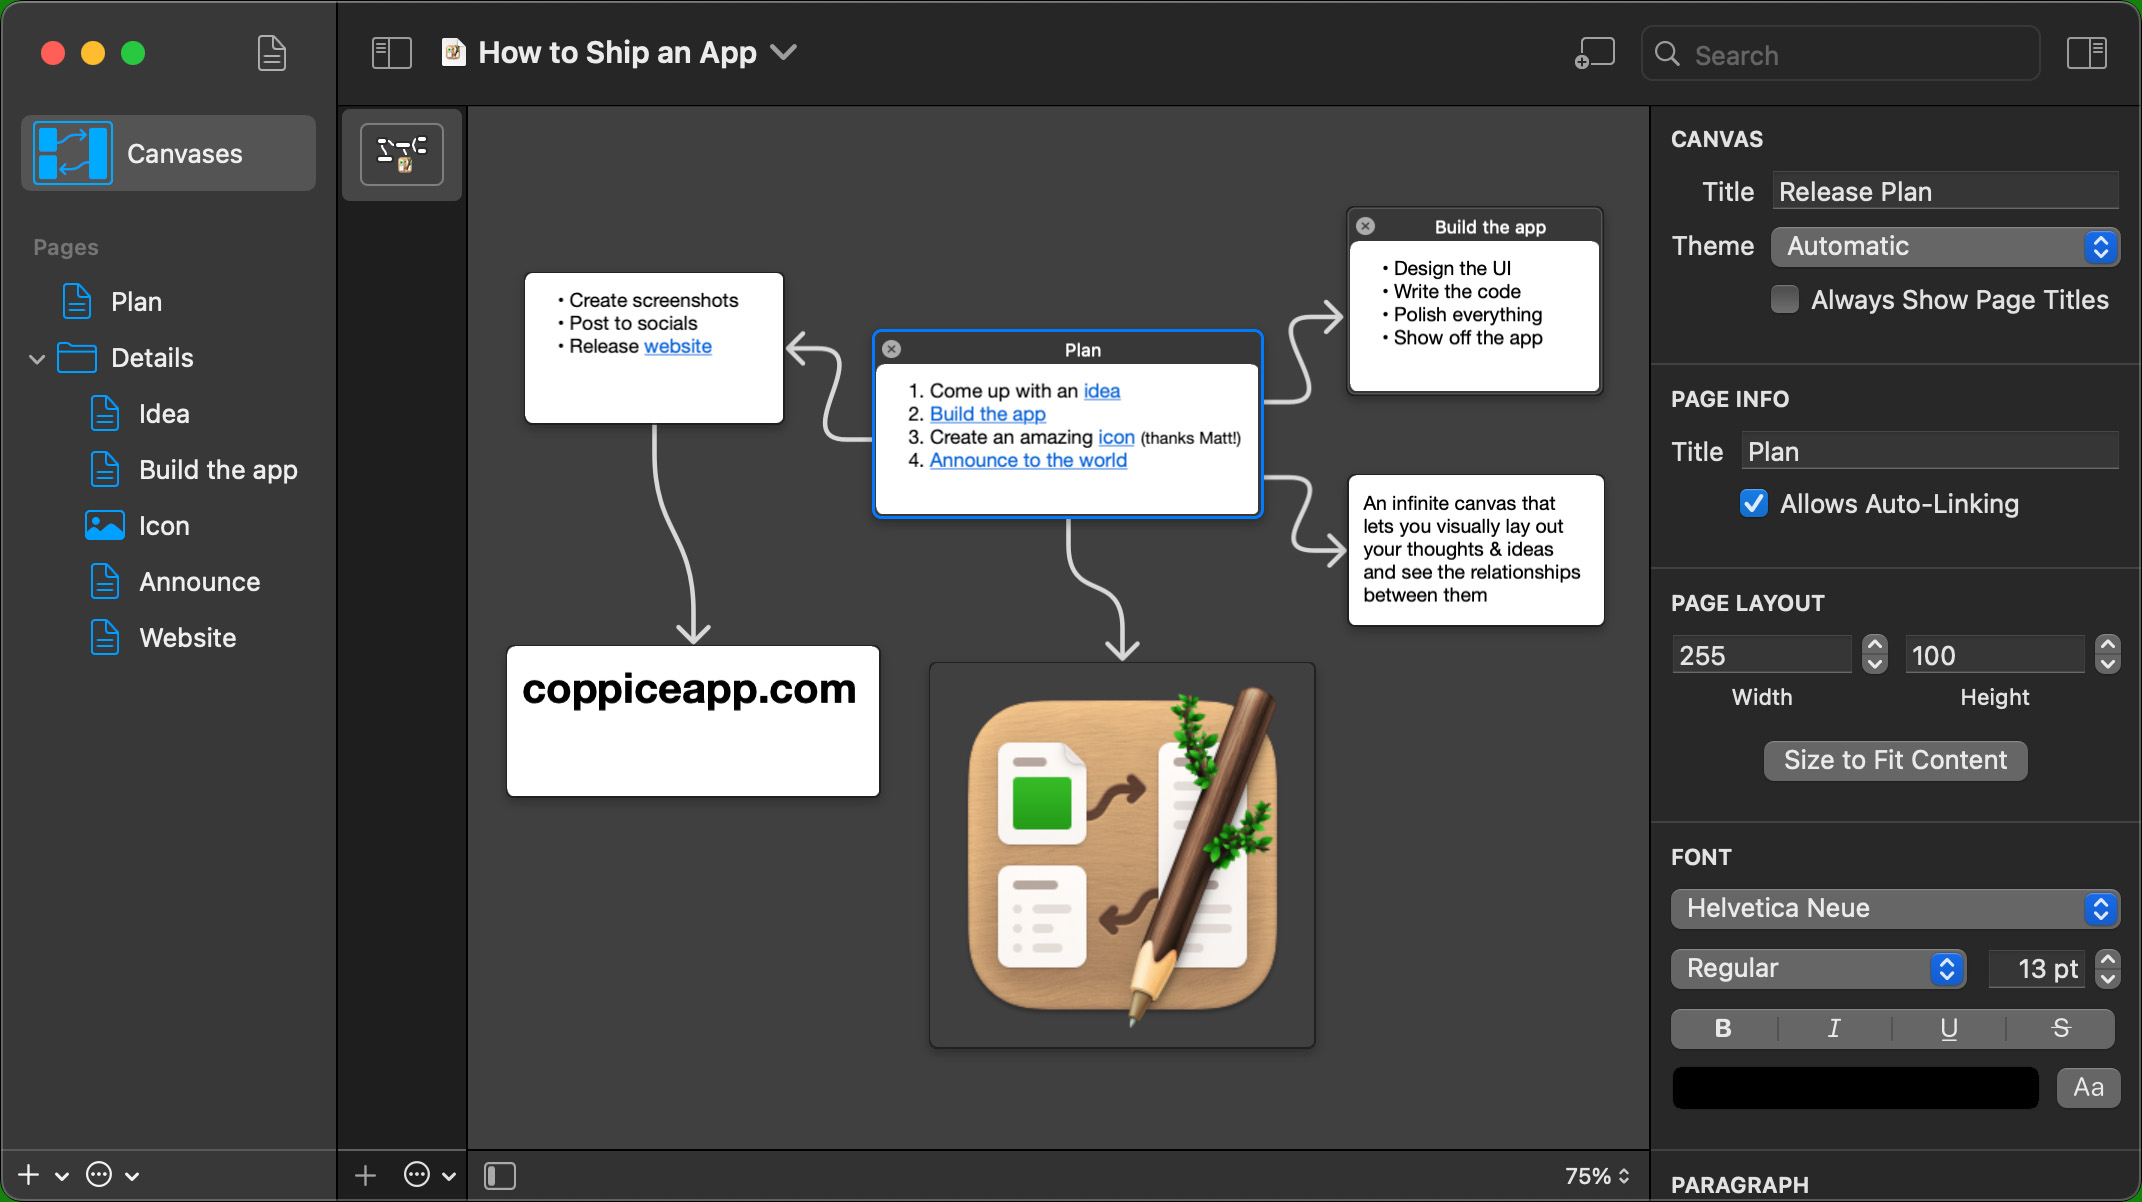Image resolution: width=2142 pixels, height=1202 pixels.
Task: Click the add canvas page toolbar icon
Action: click(1595, 53)
